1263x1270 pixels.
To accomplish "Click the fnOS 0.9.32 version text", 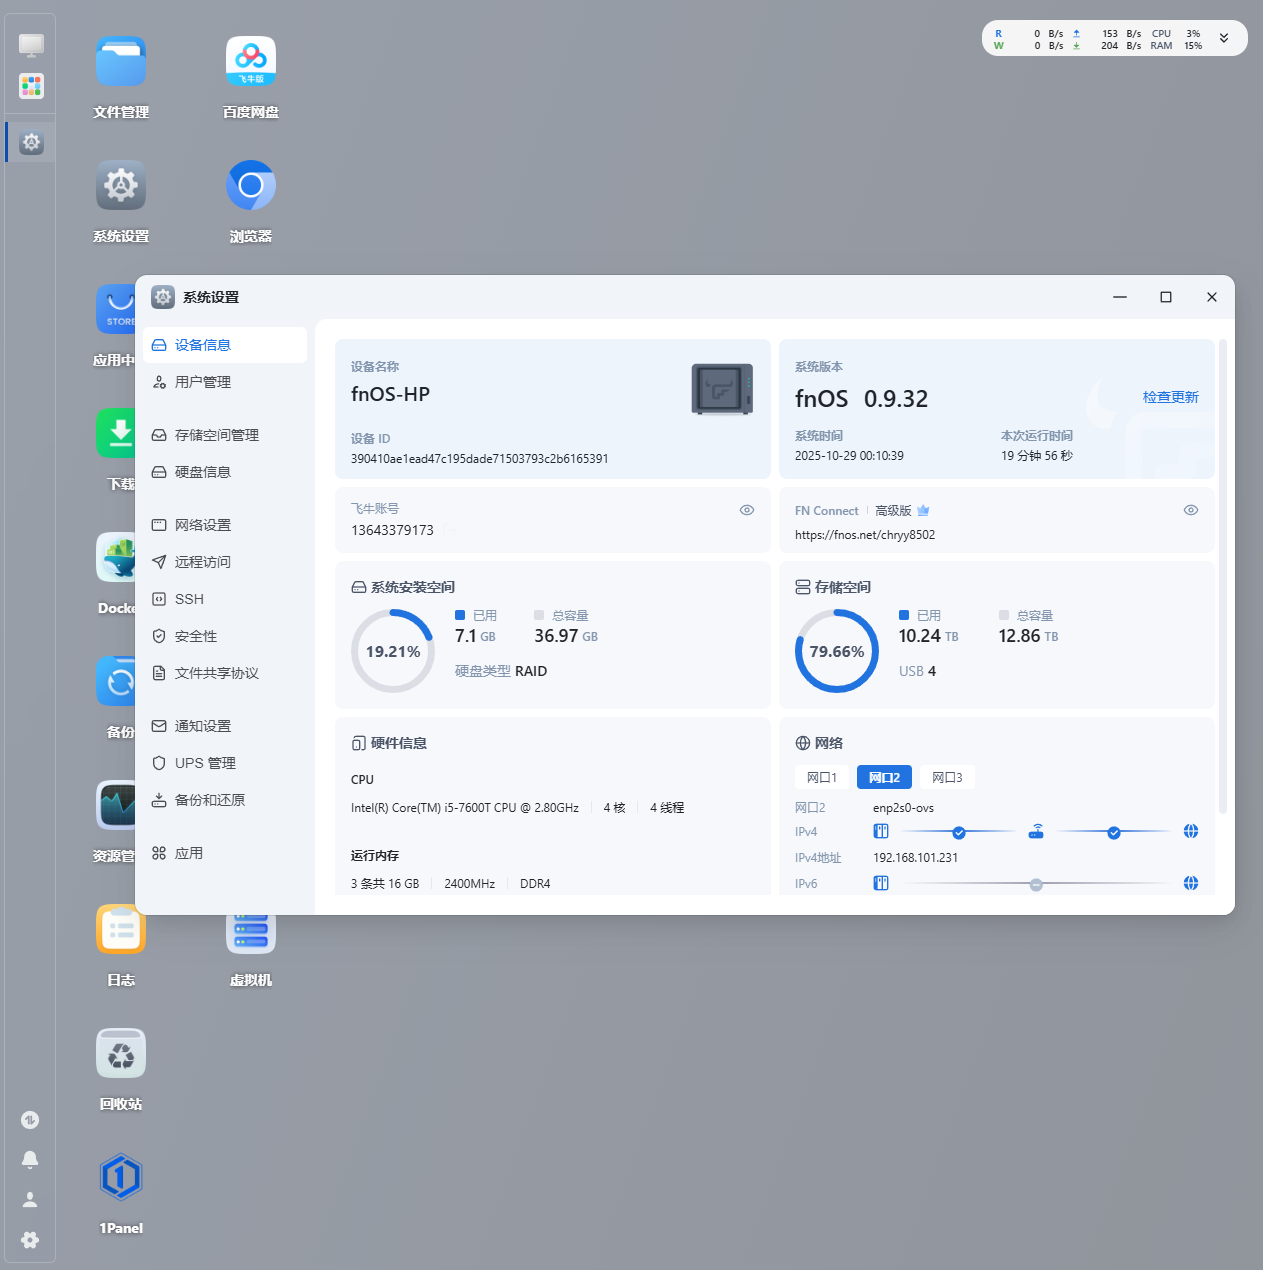I will point(861,399).
